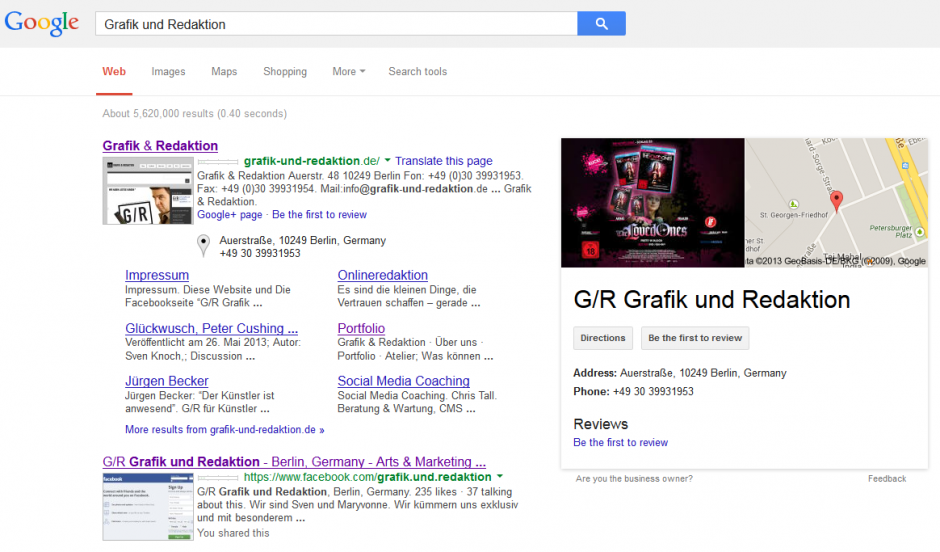Click Be the first to review button in panel
This screenshot has width=940, height=552.
click(x=695, y=338)
